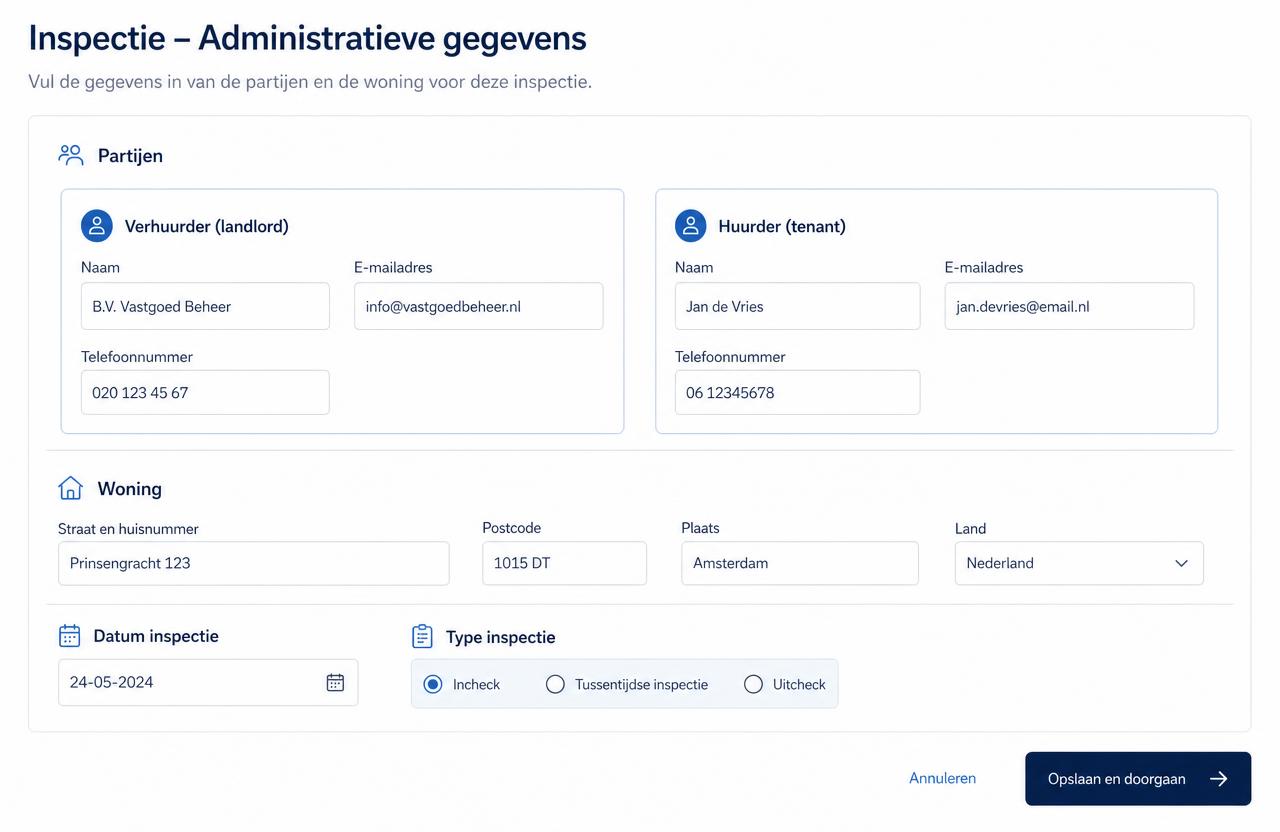Click Opslaan en doorgaan button
Image resolution: width=1280 pixels, height=832 pixels.
1138,779
